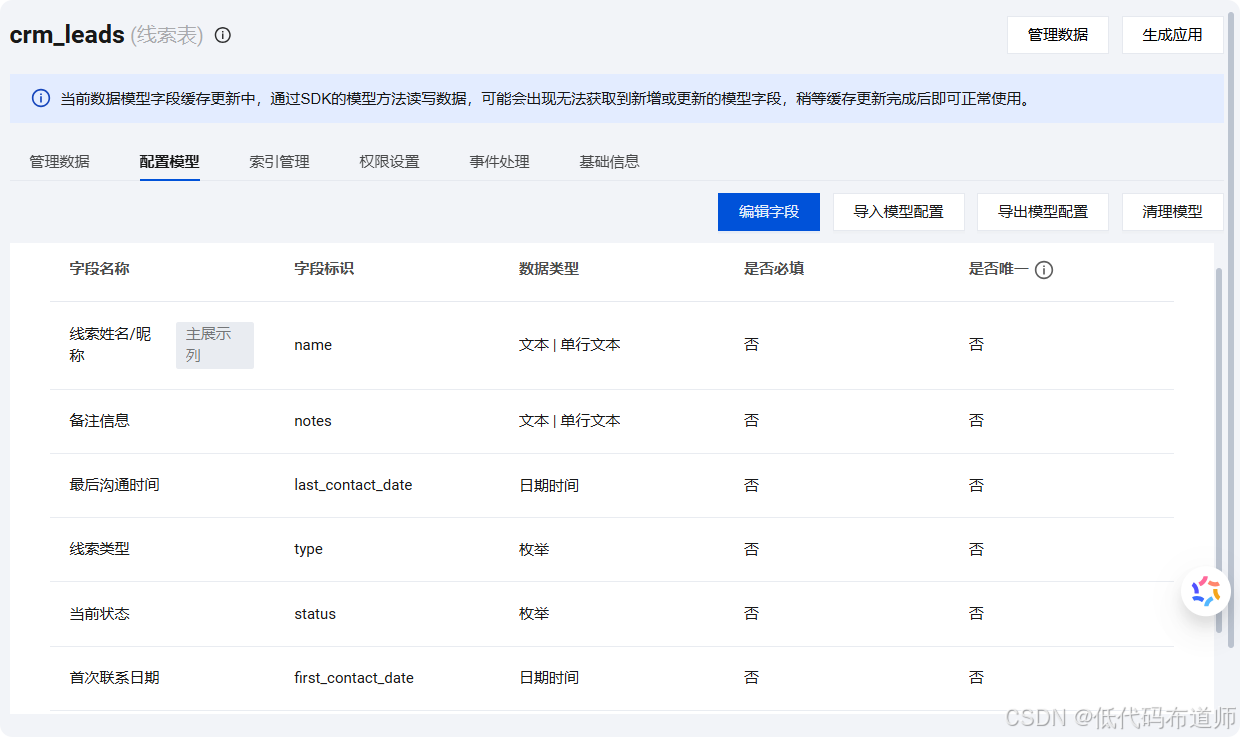Click the 最后沟通时间 field name cell
Screen dimensions: 1240x737
coord(114,485)
